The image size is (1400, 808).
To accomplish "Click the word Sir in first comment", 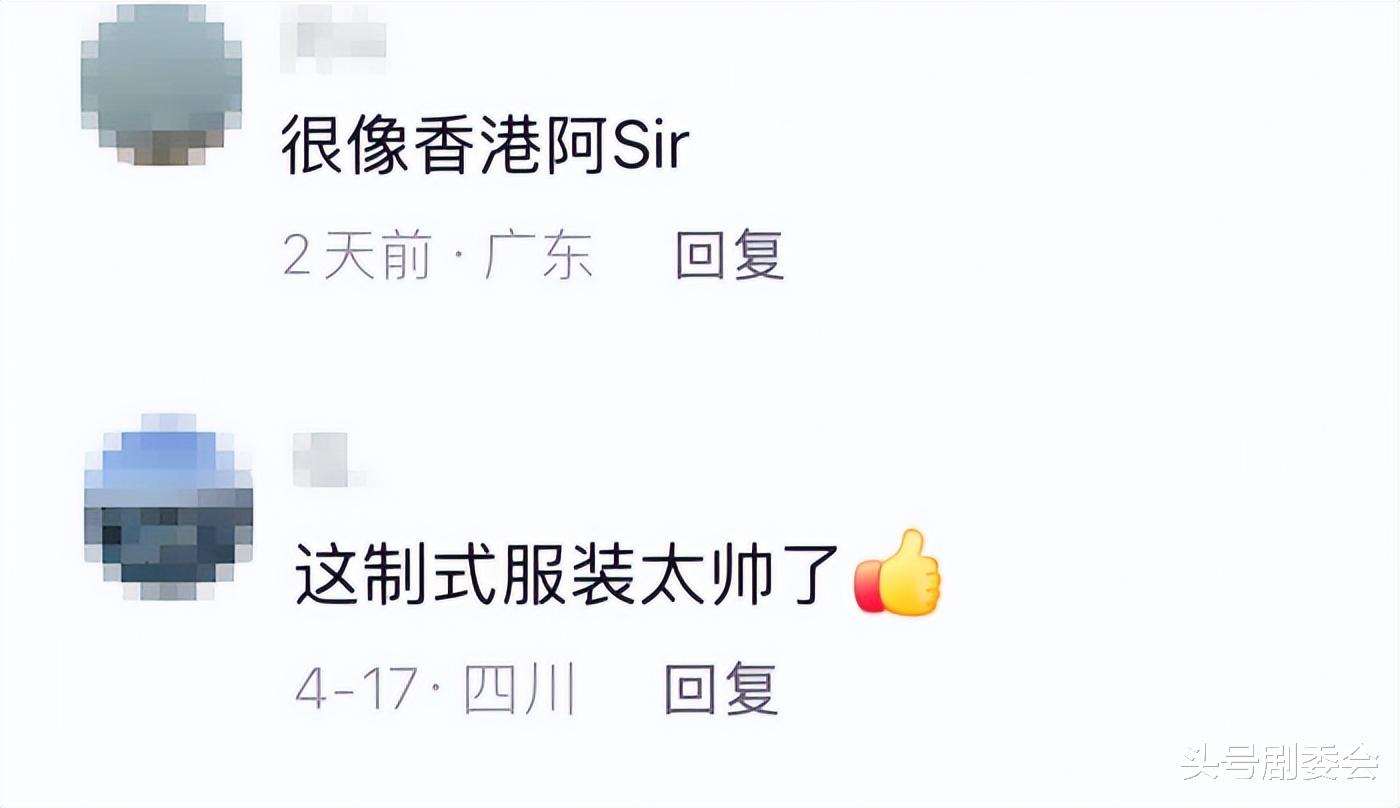I will point(650,146).
